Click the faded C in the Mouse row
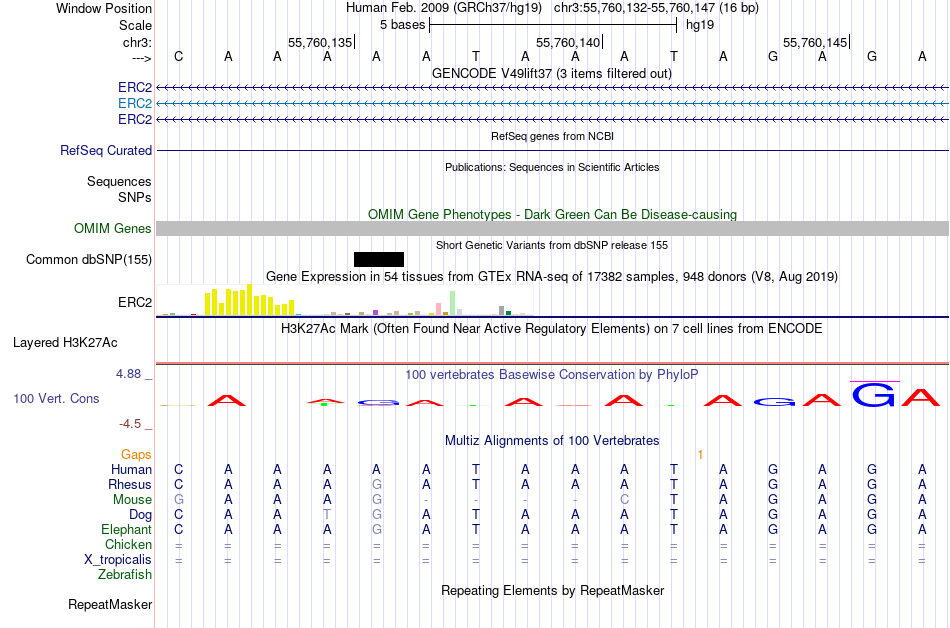This screenshot has width=950, height=628. [624, 500]
